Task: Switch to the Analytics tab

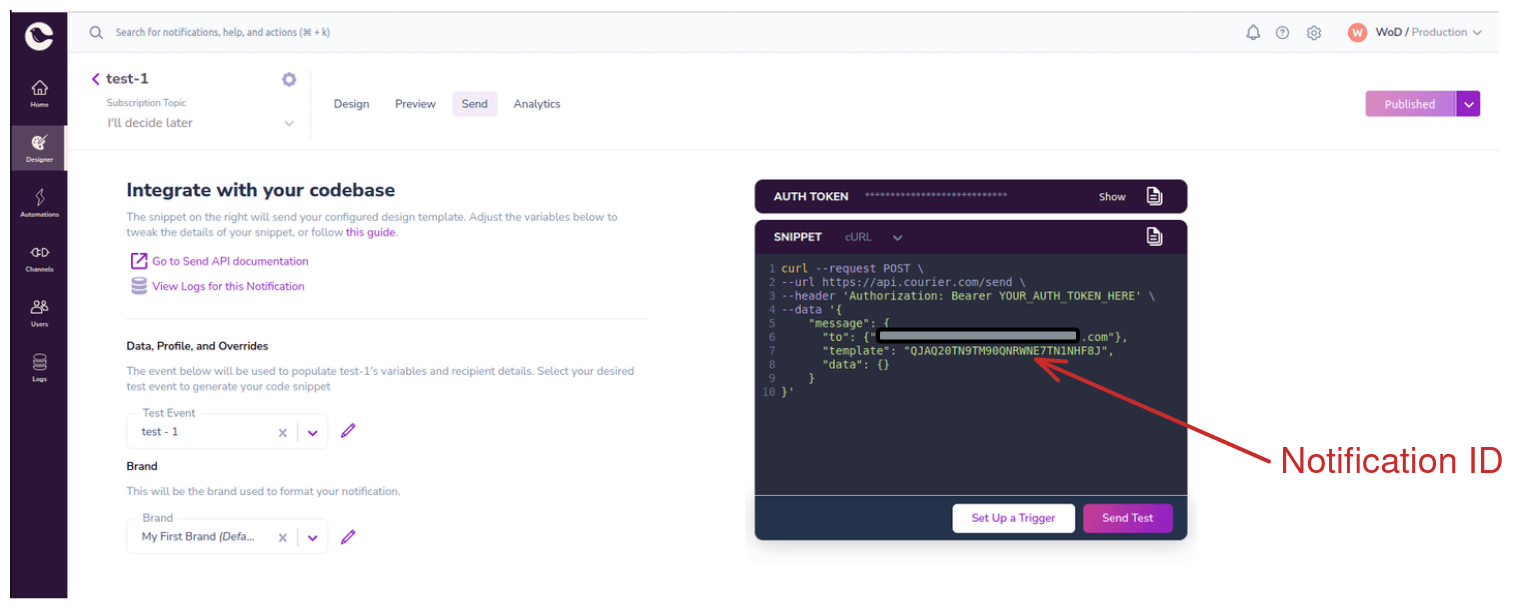Action: click(537, 104)
